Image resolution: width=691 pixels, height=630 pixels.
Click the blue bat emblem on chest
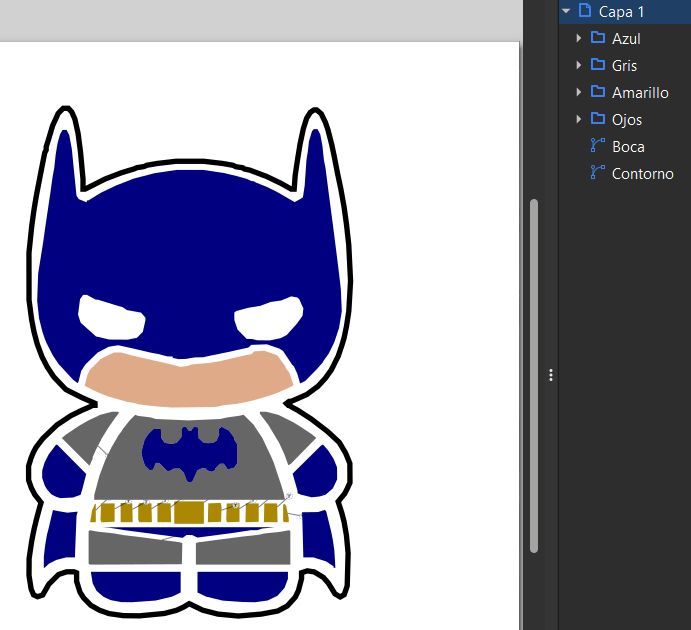(x=189, y=453)
